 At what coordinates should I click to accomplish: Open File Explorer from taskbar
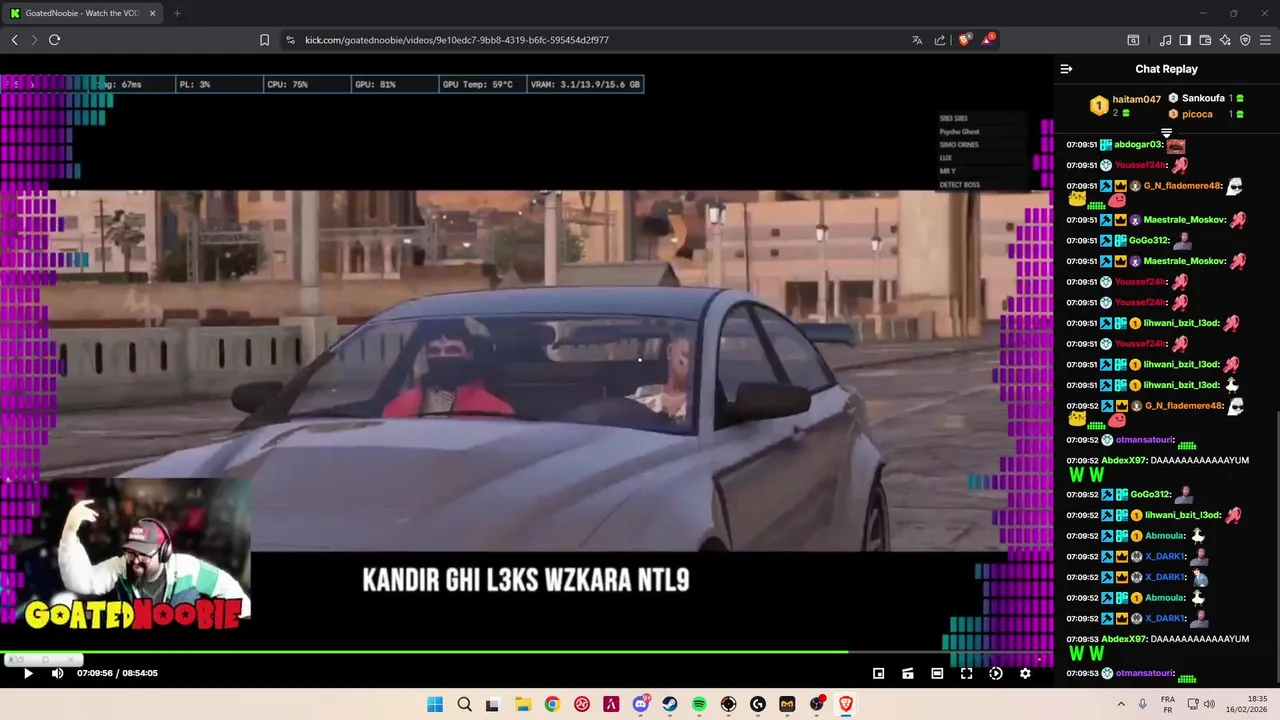522,704
